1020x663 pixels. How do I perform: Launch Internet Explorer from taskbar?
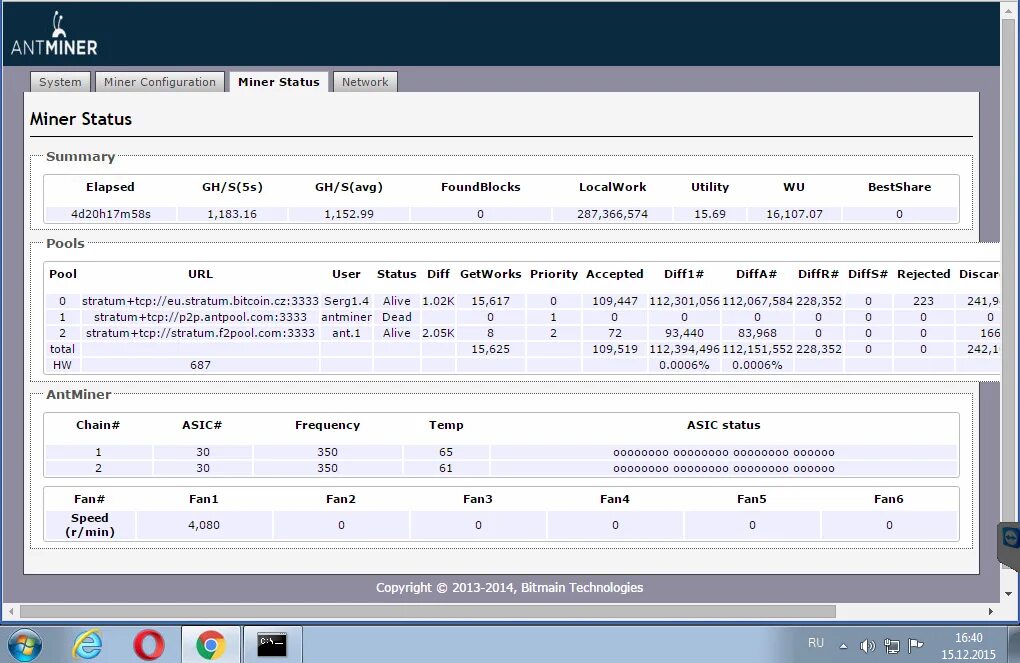point(87,645)
